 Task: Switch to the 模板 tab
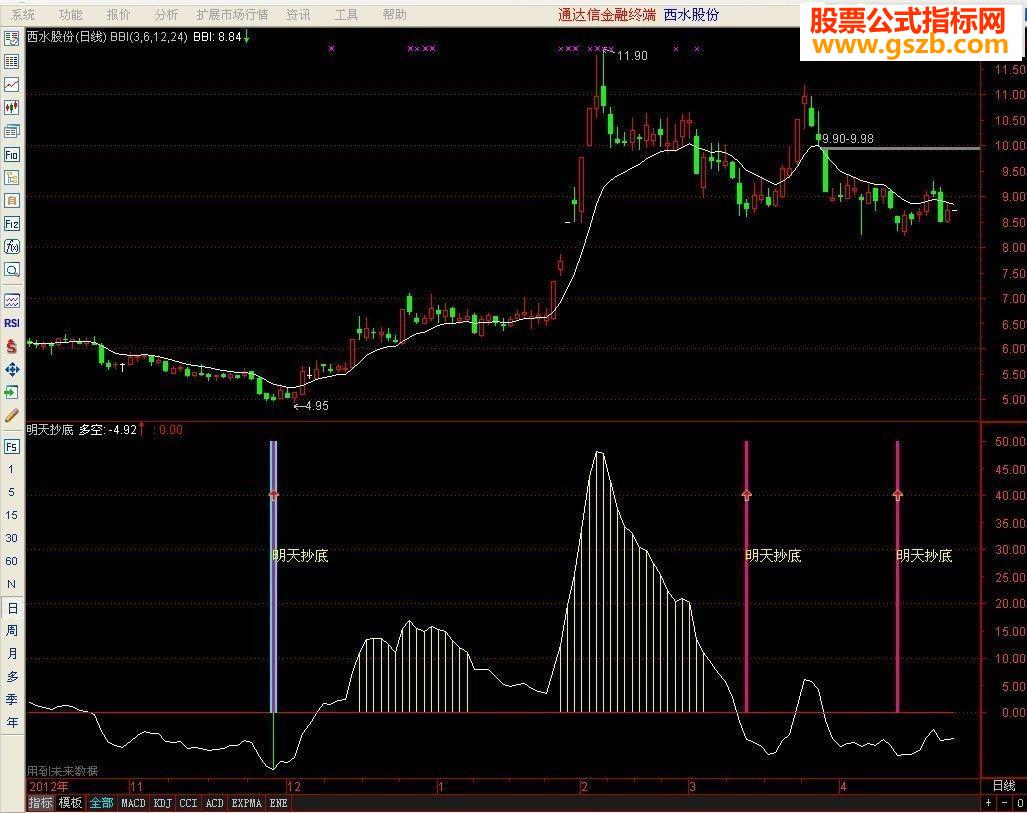[70, 803]
